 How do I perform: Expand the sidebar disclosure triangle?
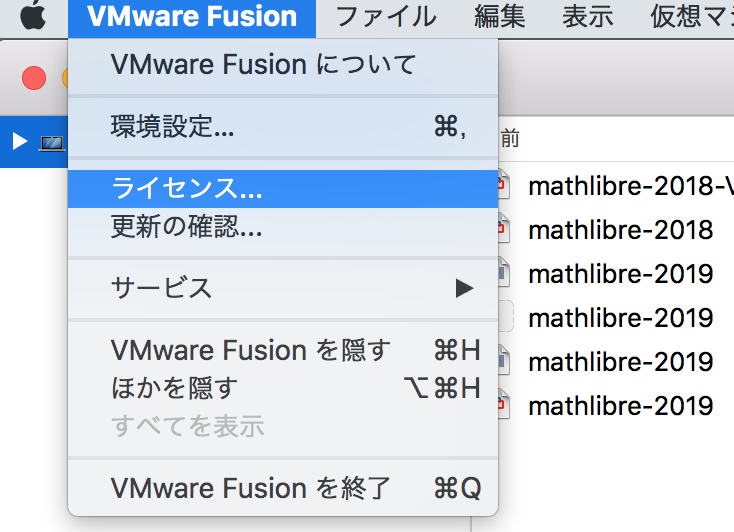(x=19, y=142)
